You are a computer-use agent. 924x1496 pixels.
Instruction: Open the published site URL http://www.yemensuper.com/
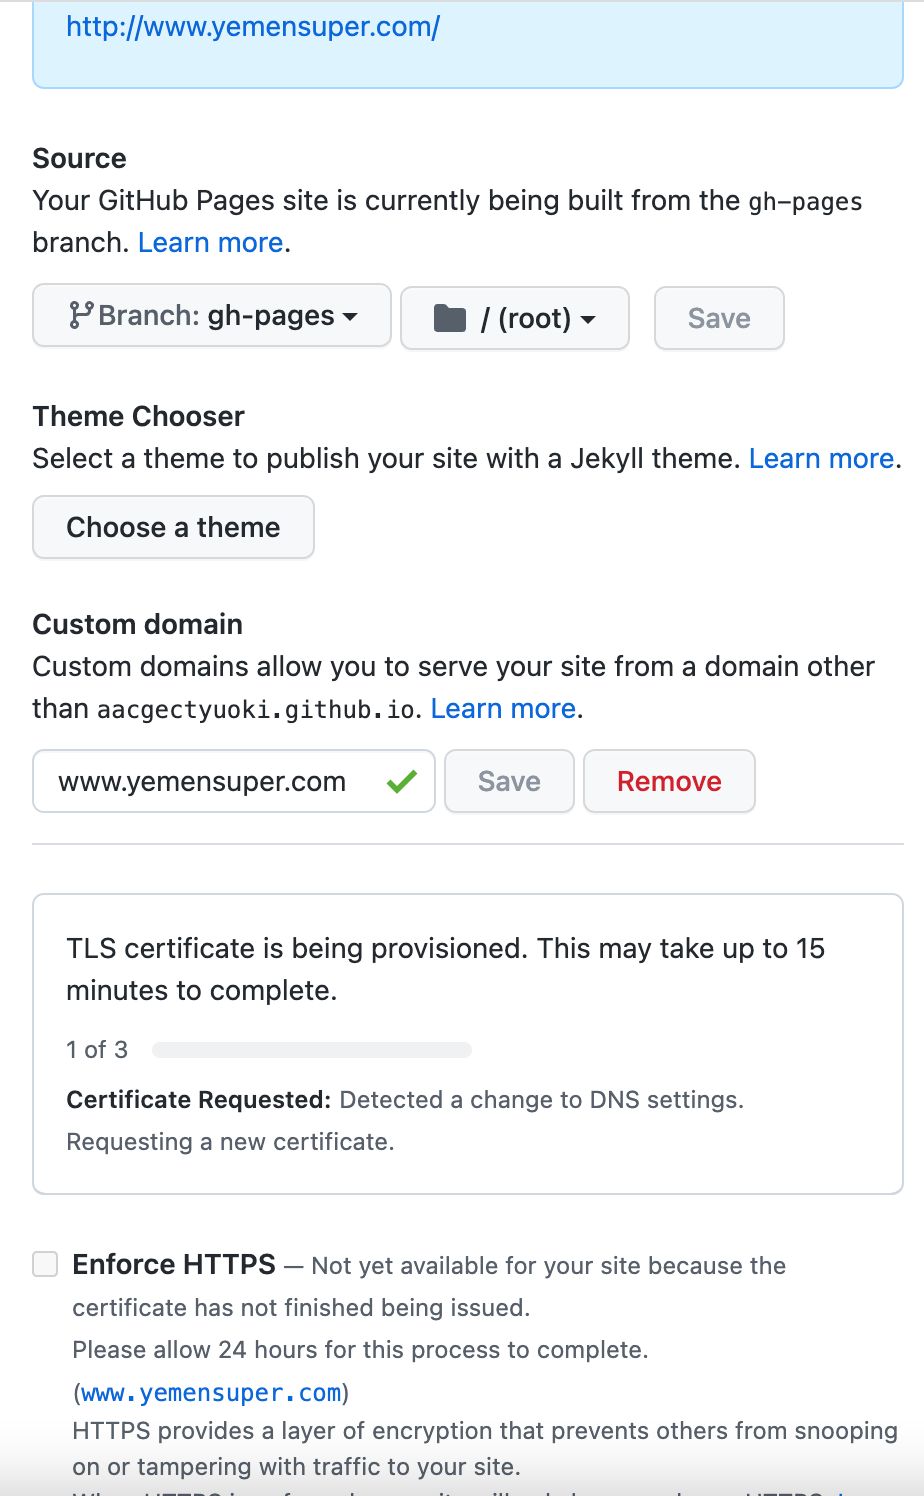tap(253, 27)
